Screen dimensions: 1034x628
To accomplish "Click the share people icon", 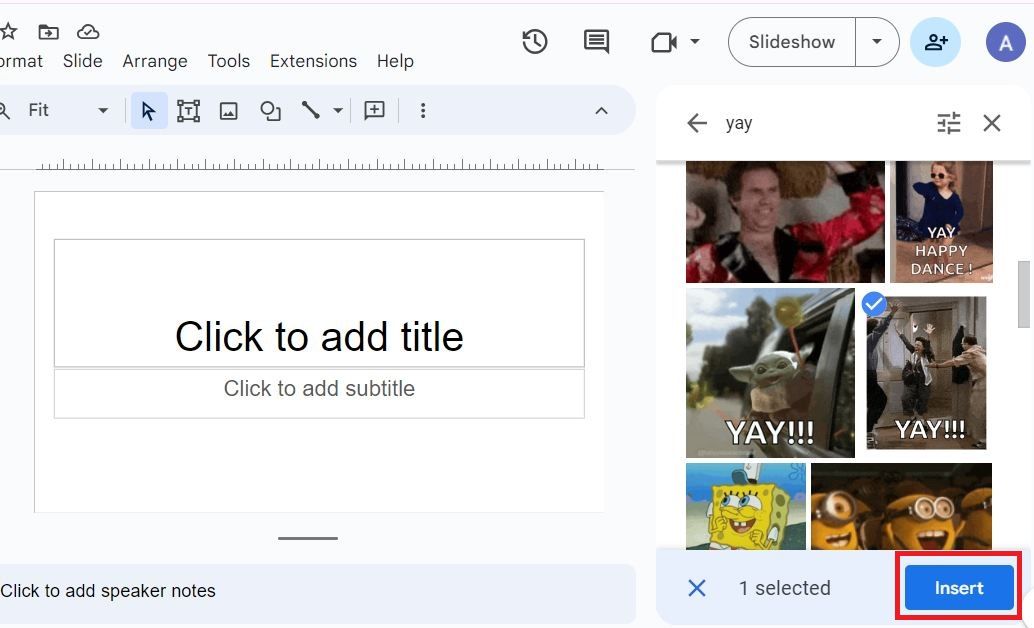I will (936, 42).
